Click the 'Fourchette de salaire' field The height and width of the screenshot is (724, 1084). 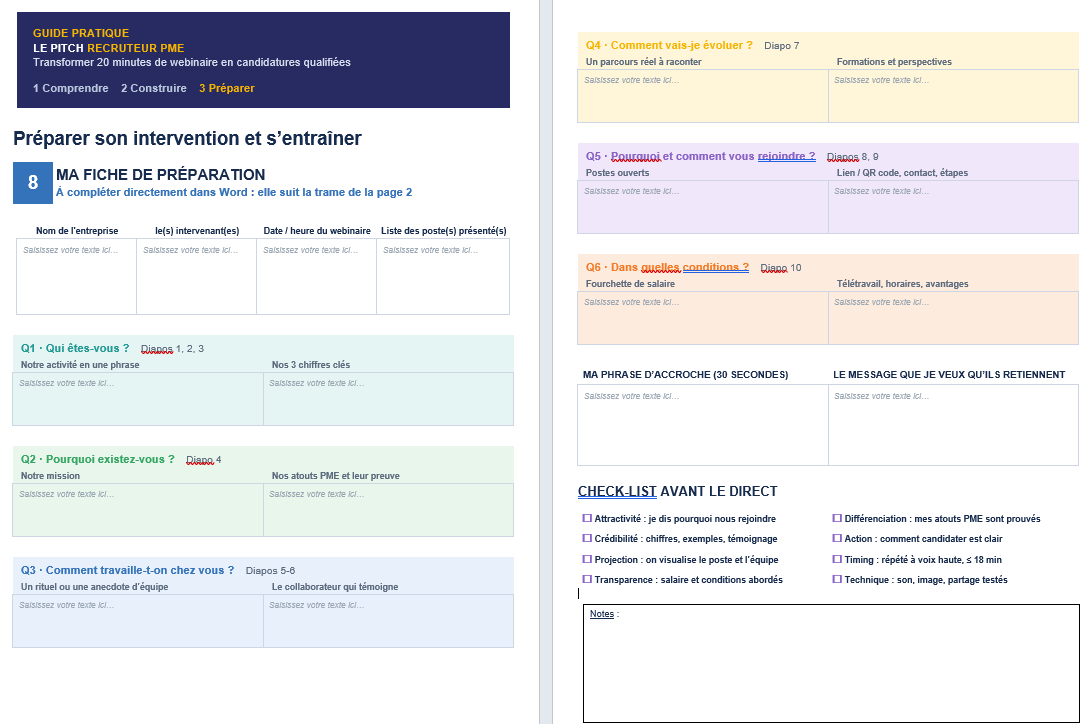(x=703, y=318)
